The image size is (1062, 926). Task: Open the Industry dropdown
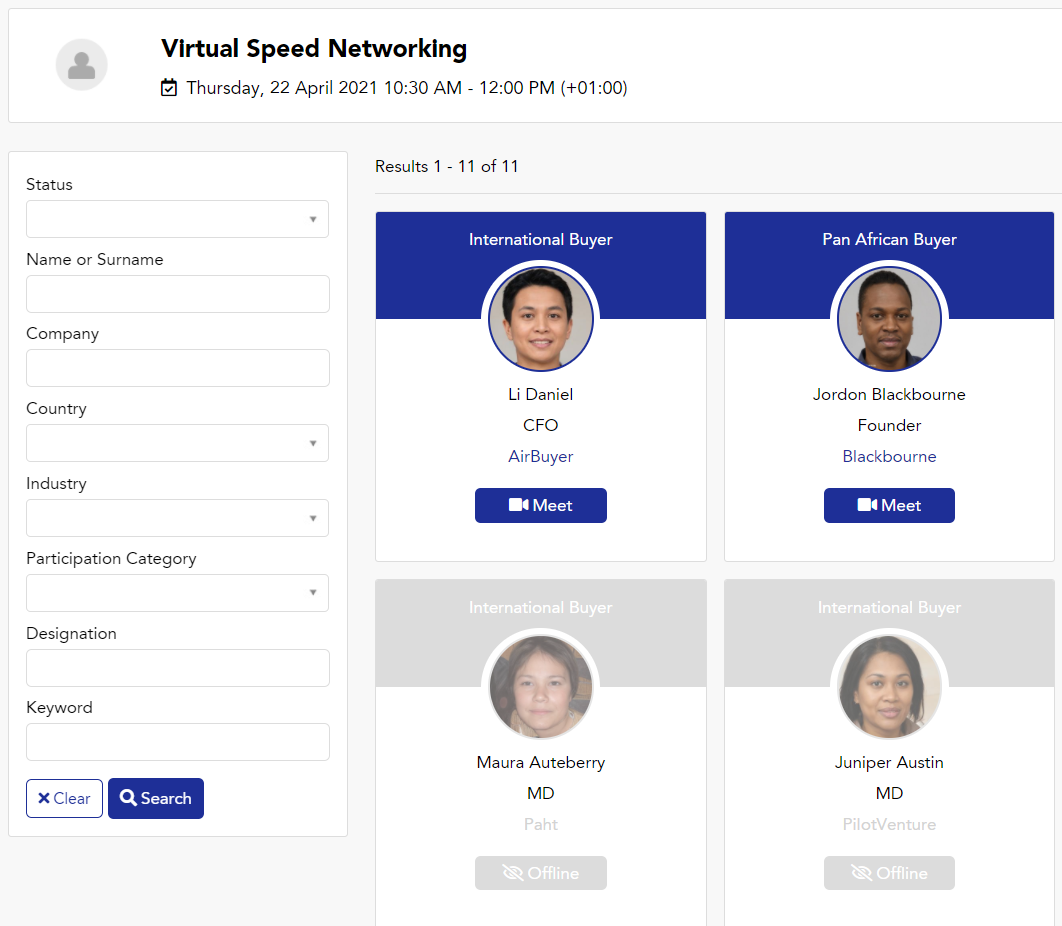(x=177, y=518)
